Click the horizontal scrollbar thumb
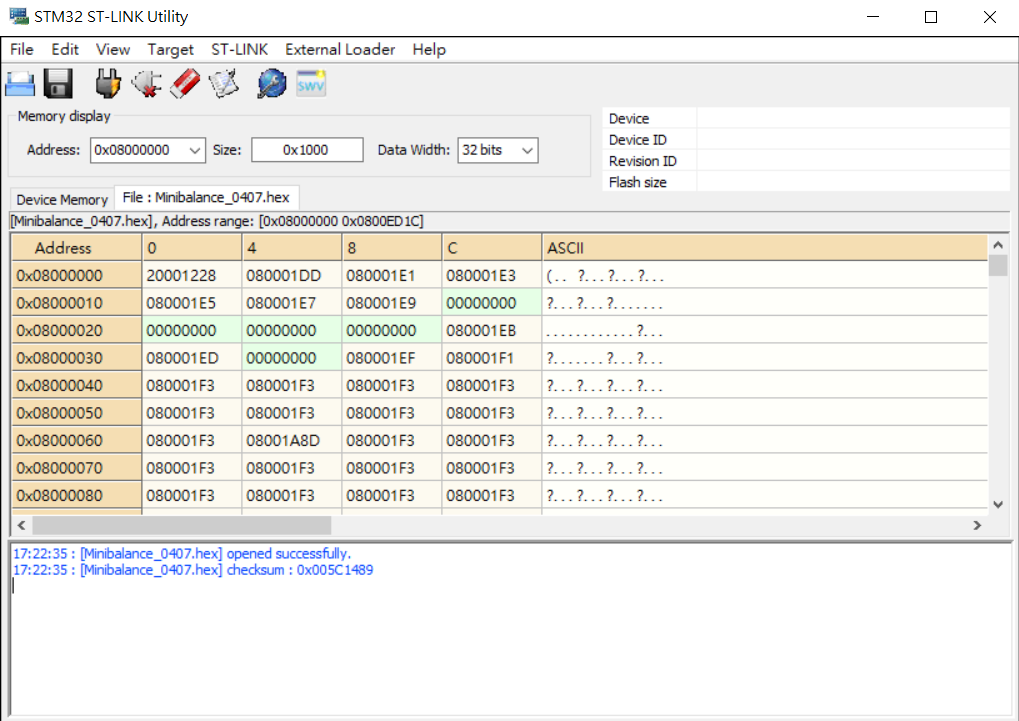 (182, 525)
